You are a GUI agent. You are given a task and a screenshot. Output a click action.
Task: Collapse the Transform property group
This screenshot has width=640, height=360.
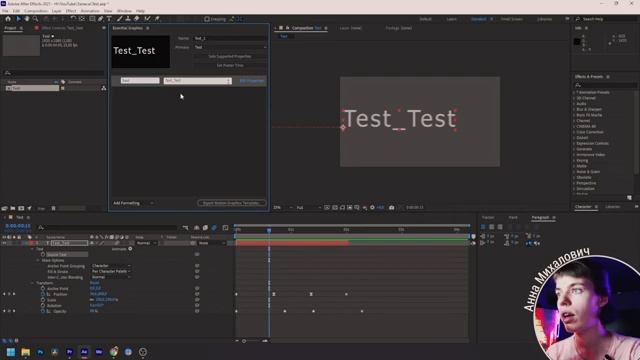coord(32,283)
